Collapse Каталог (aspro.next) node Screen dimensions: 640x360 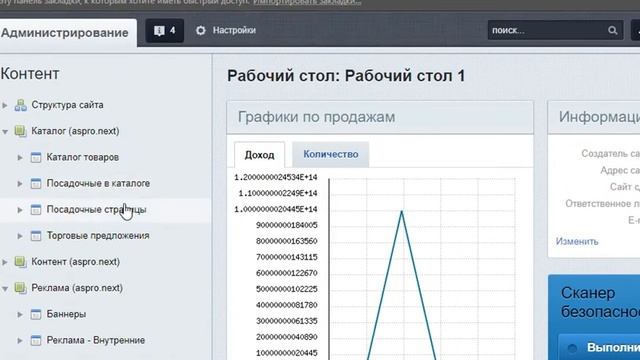click(x=5, y=131)
